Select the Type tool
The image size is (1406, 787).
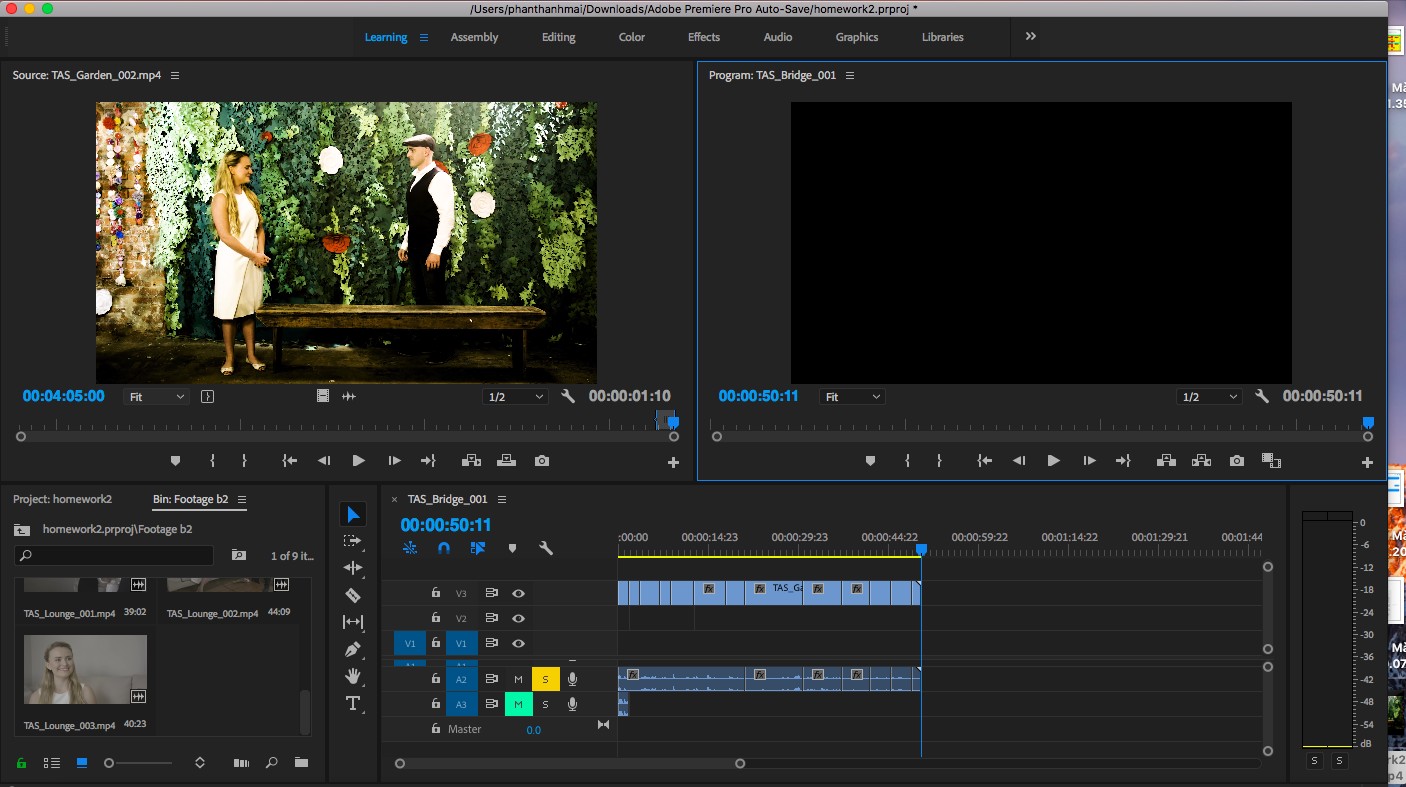(353, 704)
